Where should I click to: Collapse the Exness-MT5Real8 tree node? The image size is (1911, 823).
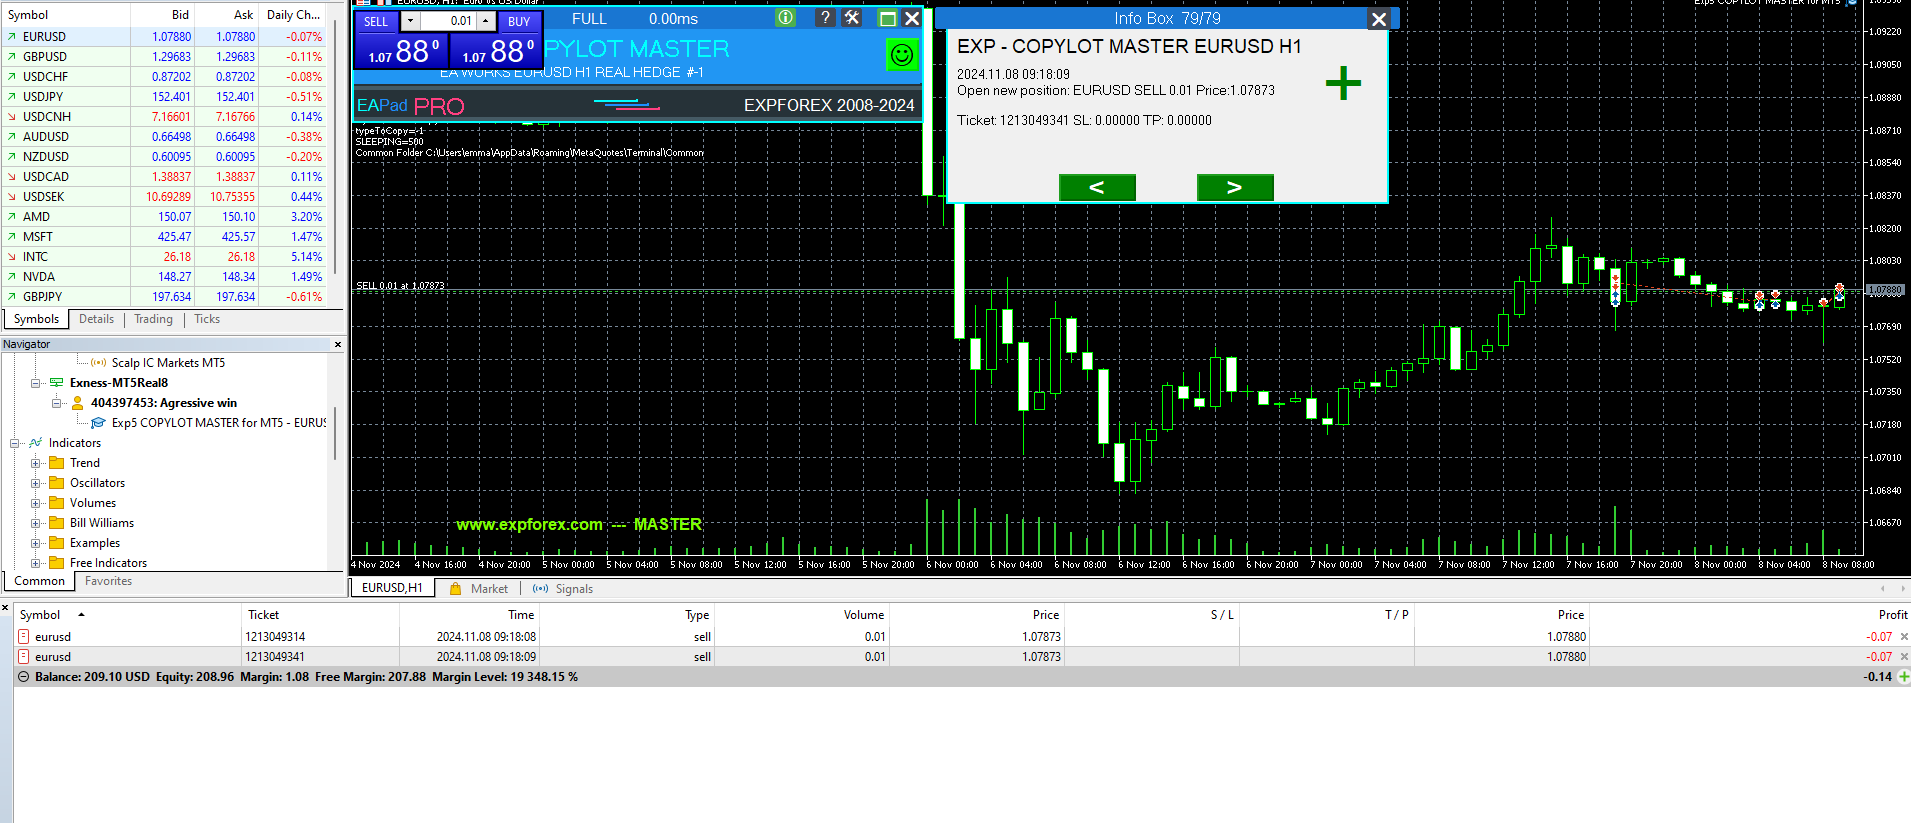pos(35,383)
